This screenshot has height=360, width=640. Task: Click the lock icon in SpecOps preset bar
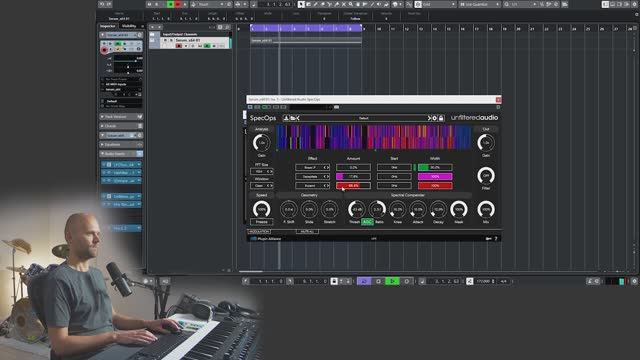pos(441,118)
